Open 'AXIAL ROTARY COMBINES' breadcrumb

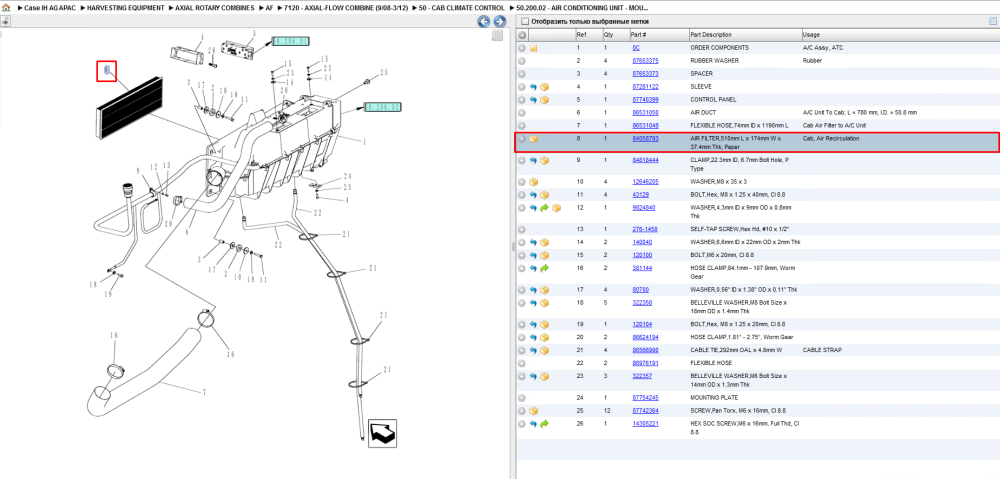pyautogui.click(x=214, y=8)
